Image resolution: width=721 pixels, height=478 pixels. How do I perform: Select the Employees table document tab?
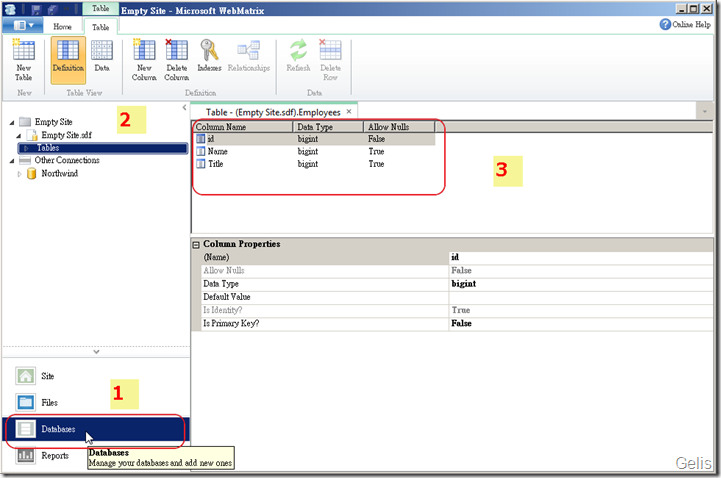pyautogui.click(x=273, y=112)
